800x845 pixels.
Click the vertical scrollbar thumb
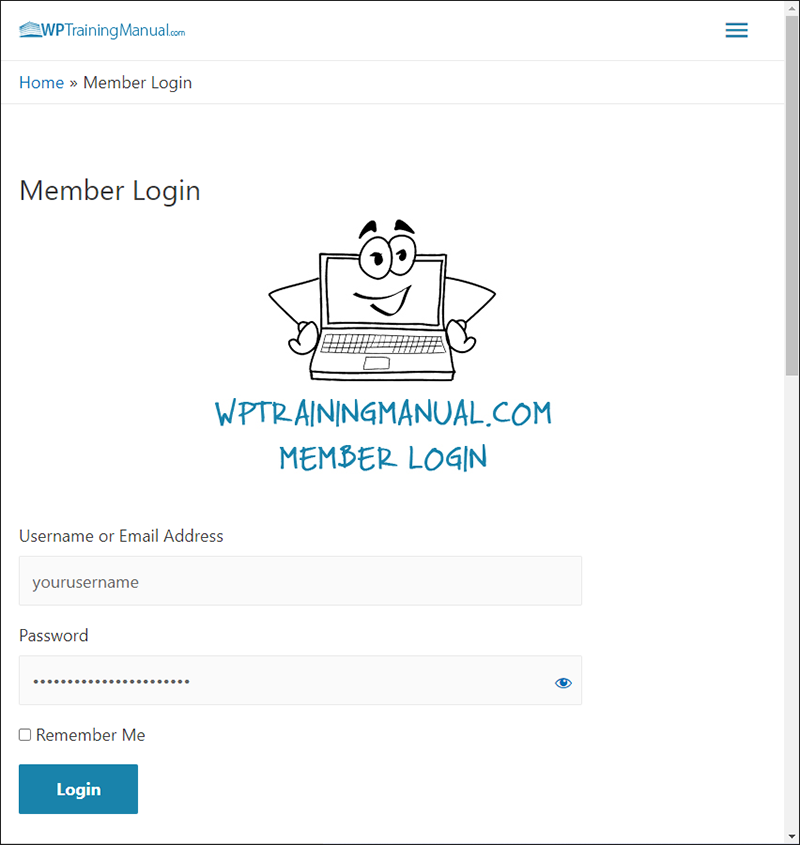pyautogui.click(x=792, y=194)
